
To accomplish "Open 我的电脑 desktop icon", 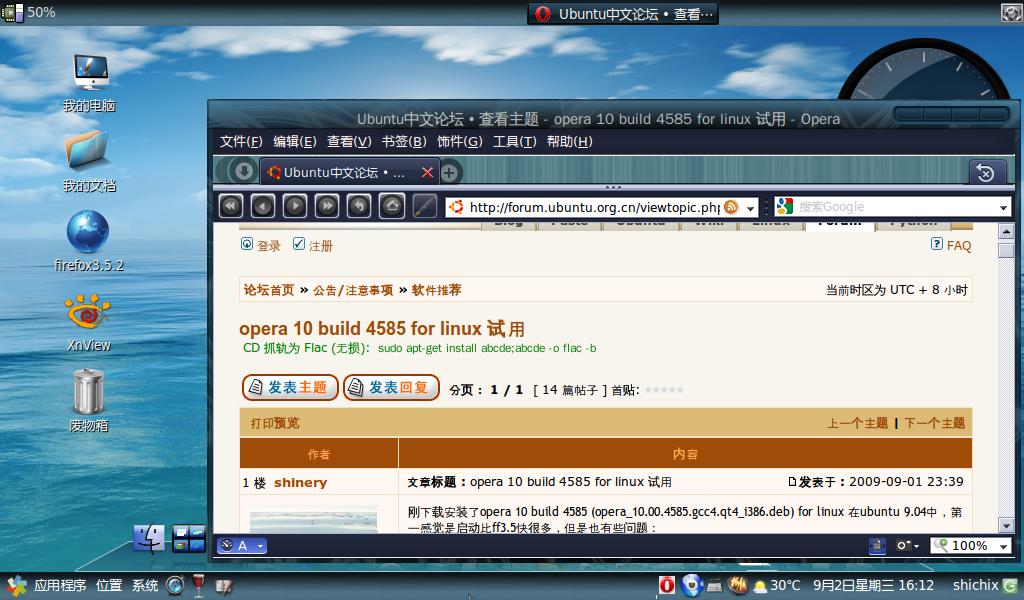I will pos(89,82).
